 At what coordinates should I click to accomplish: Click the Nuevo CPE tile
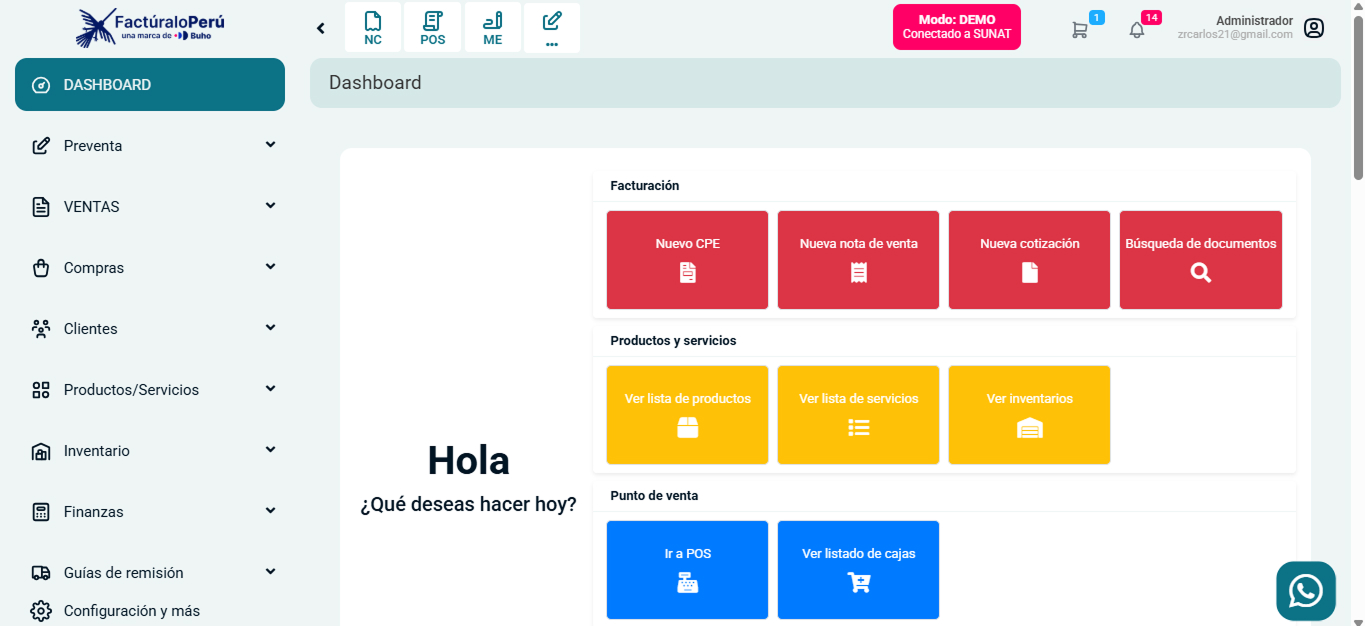687,259
